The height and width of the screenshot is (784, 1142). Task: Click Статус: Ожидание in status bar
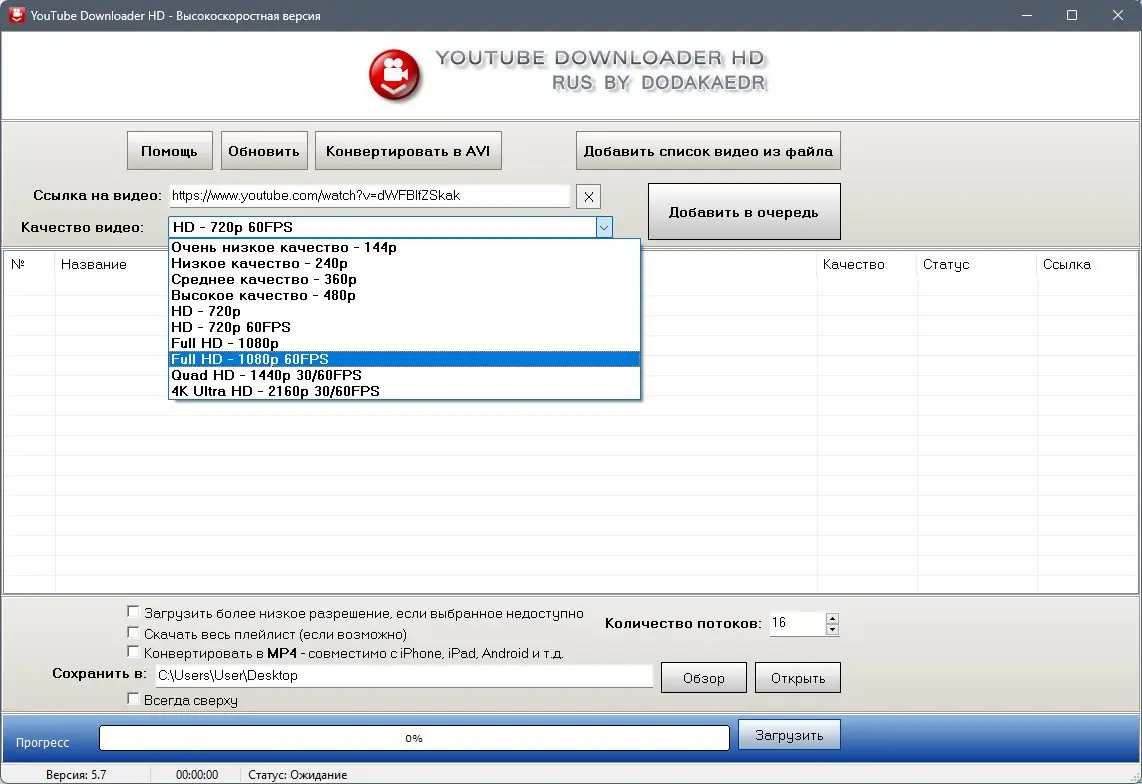[297, 775]
